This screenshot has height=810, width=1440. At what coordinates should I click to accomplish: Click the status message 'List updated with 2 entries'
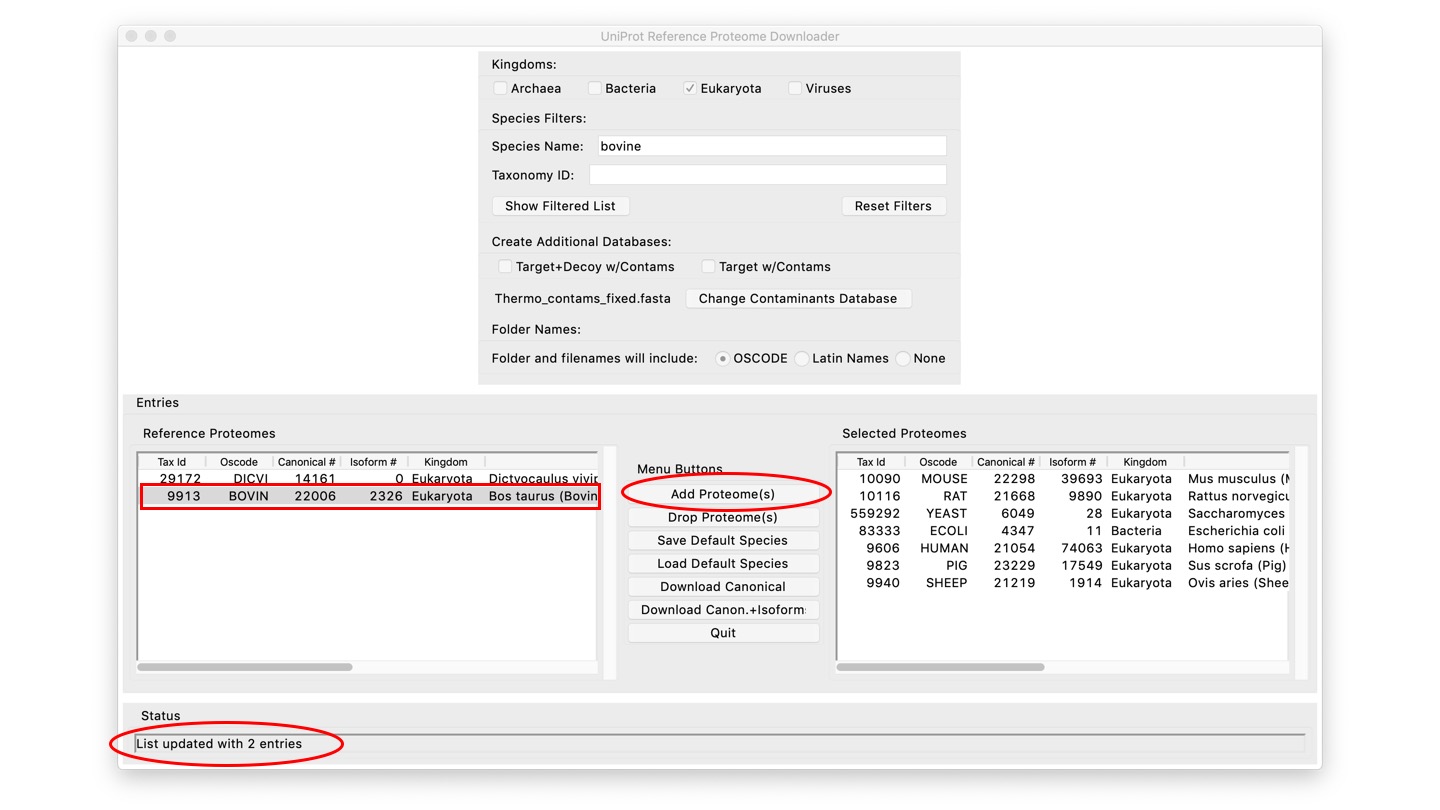point(219,744)
